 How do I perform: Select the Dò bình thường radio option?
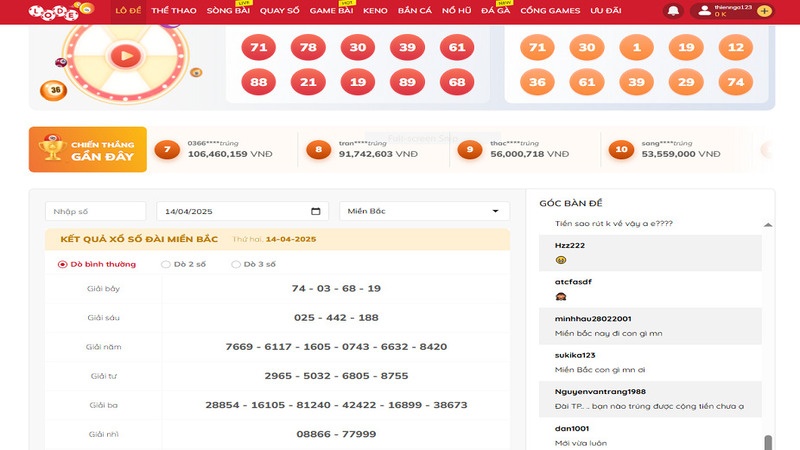pos(63,264)
